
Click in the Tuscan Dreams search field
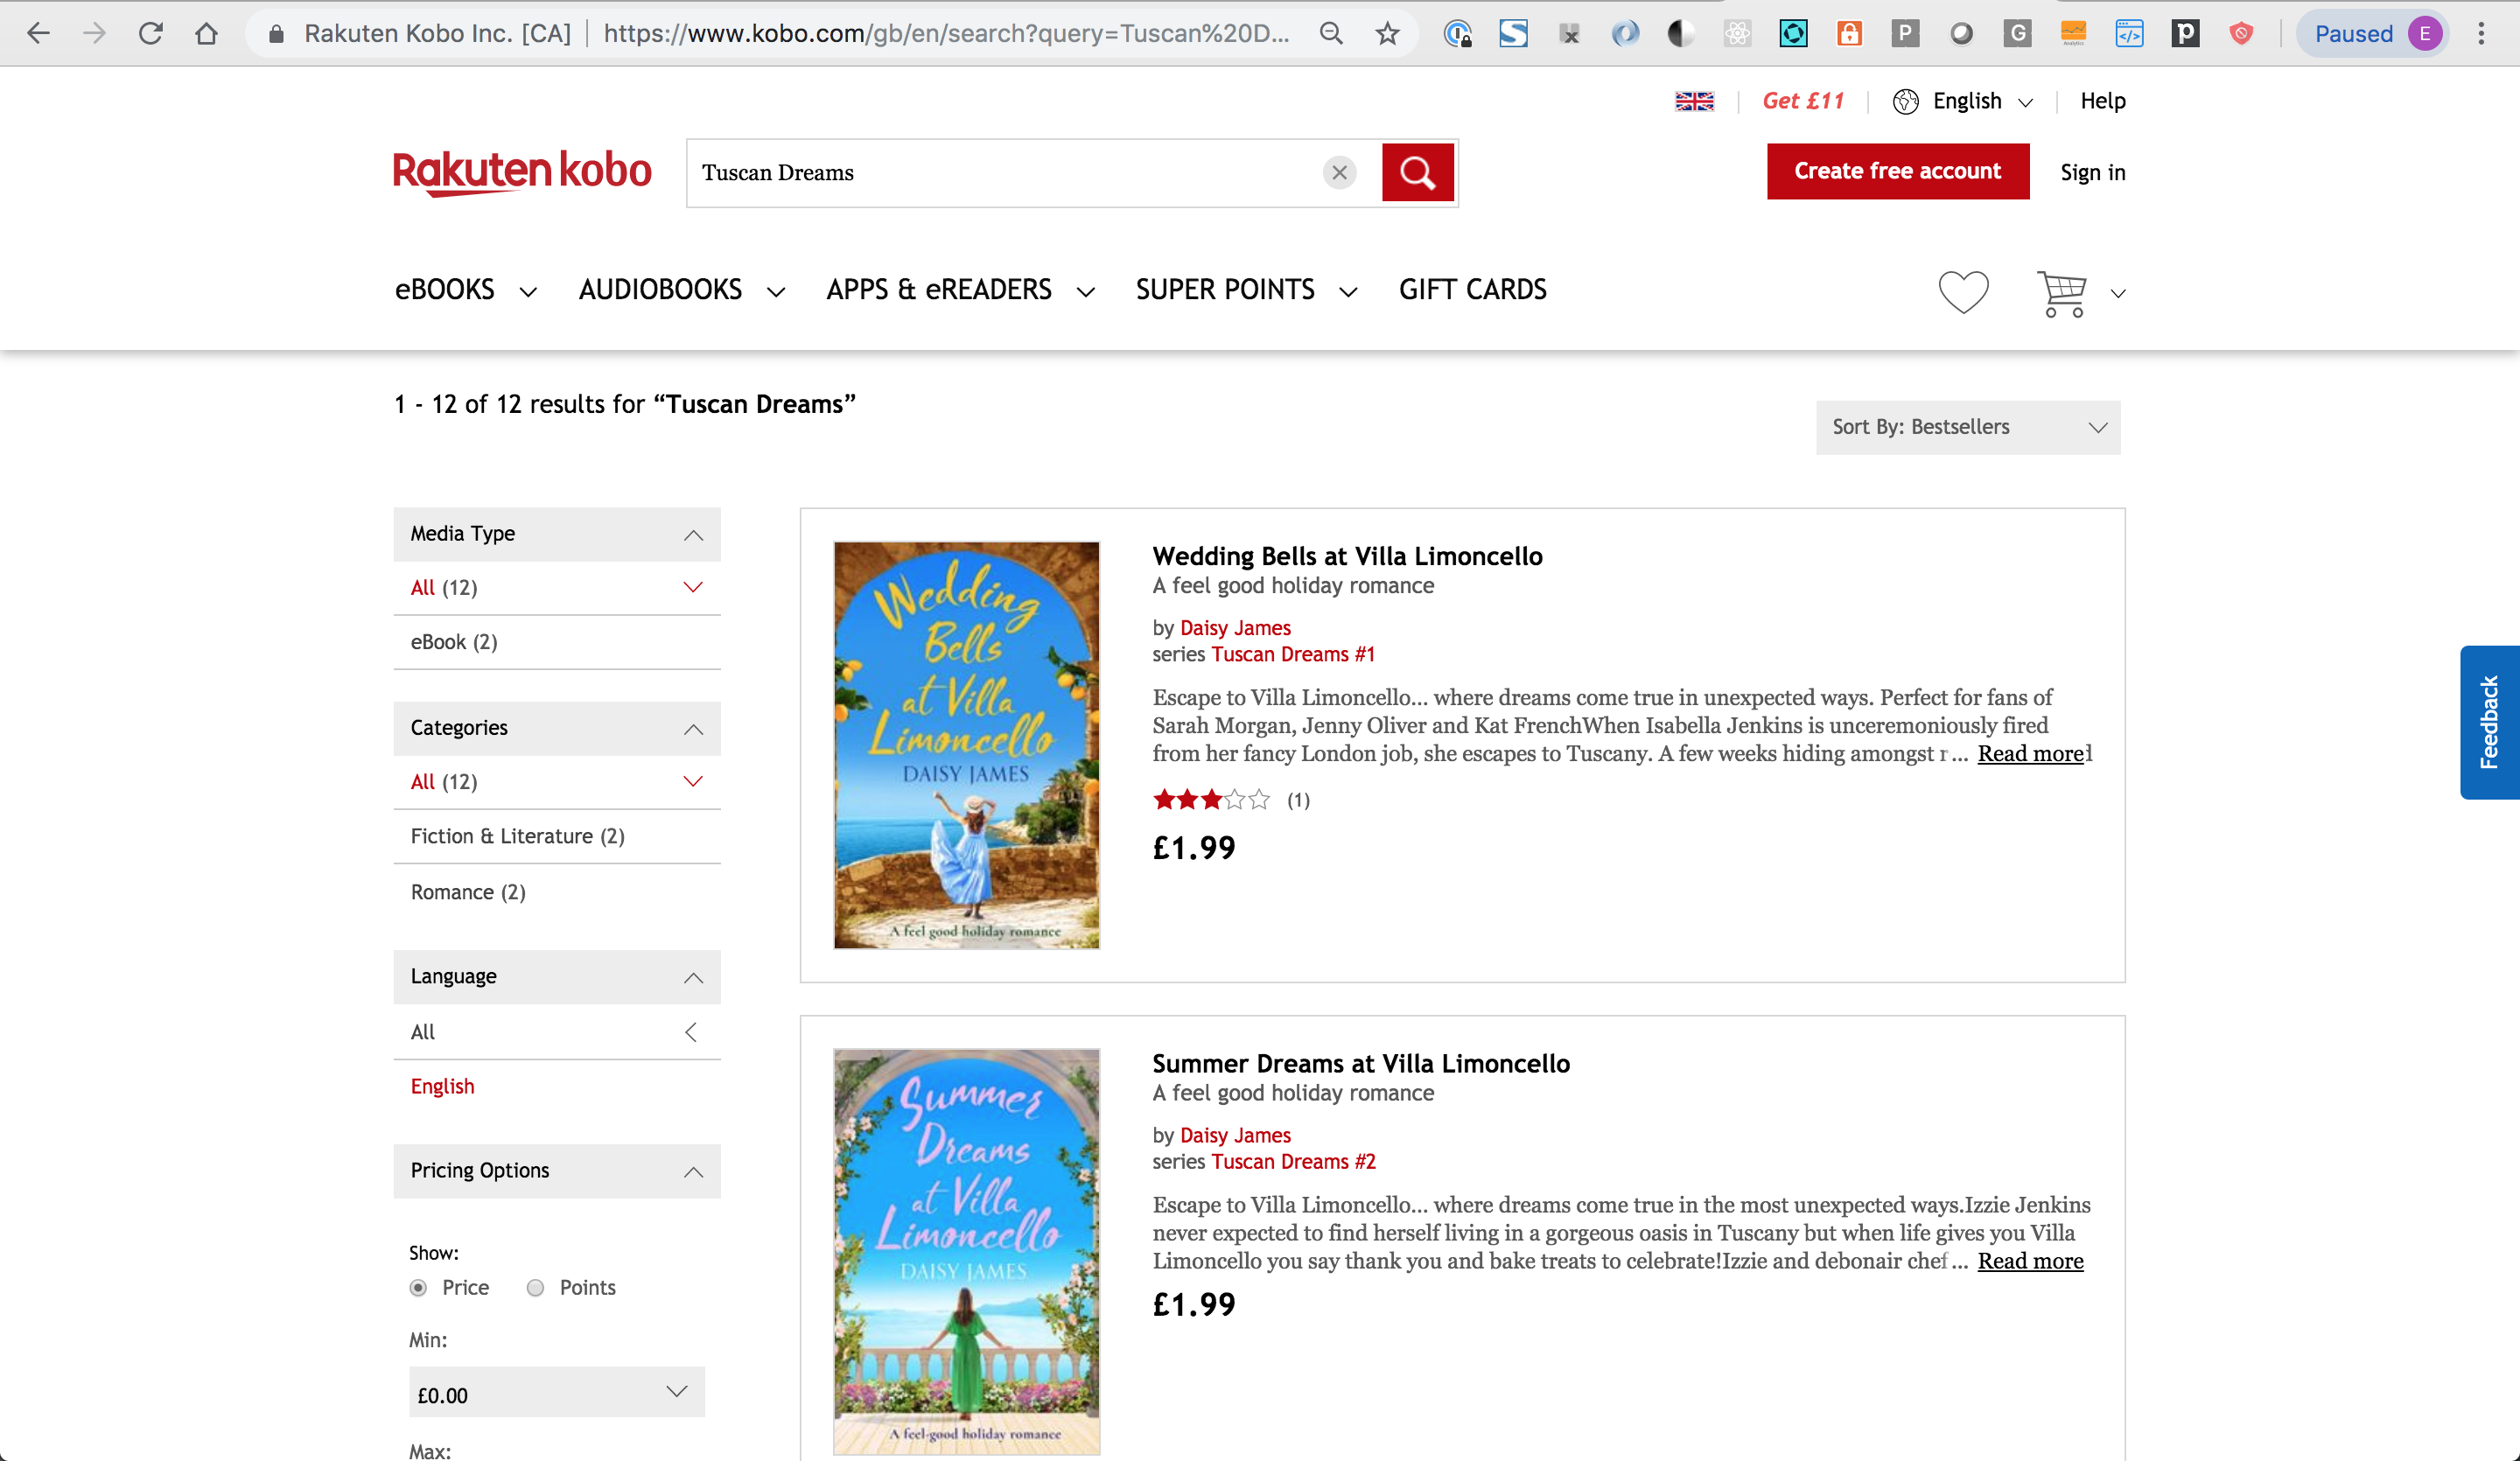tap(1005, 173)
